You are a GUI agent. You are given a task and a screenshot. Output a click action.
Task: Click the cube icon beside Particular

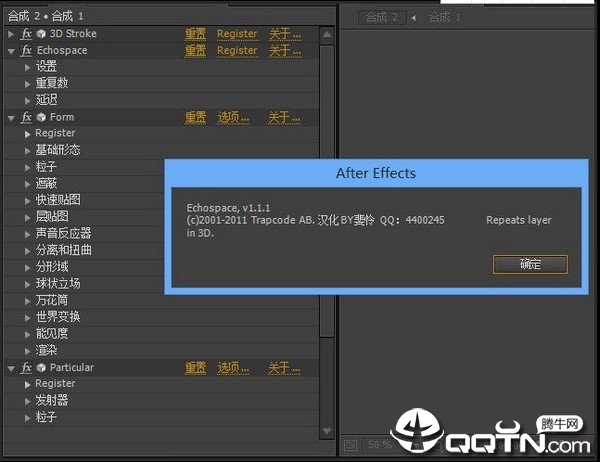[42, 368]
